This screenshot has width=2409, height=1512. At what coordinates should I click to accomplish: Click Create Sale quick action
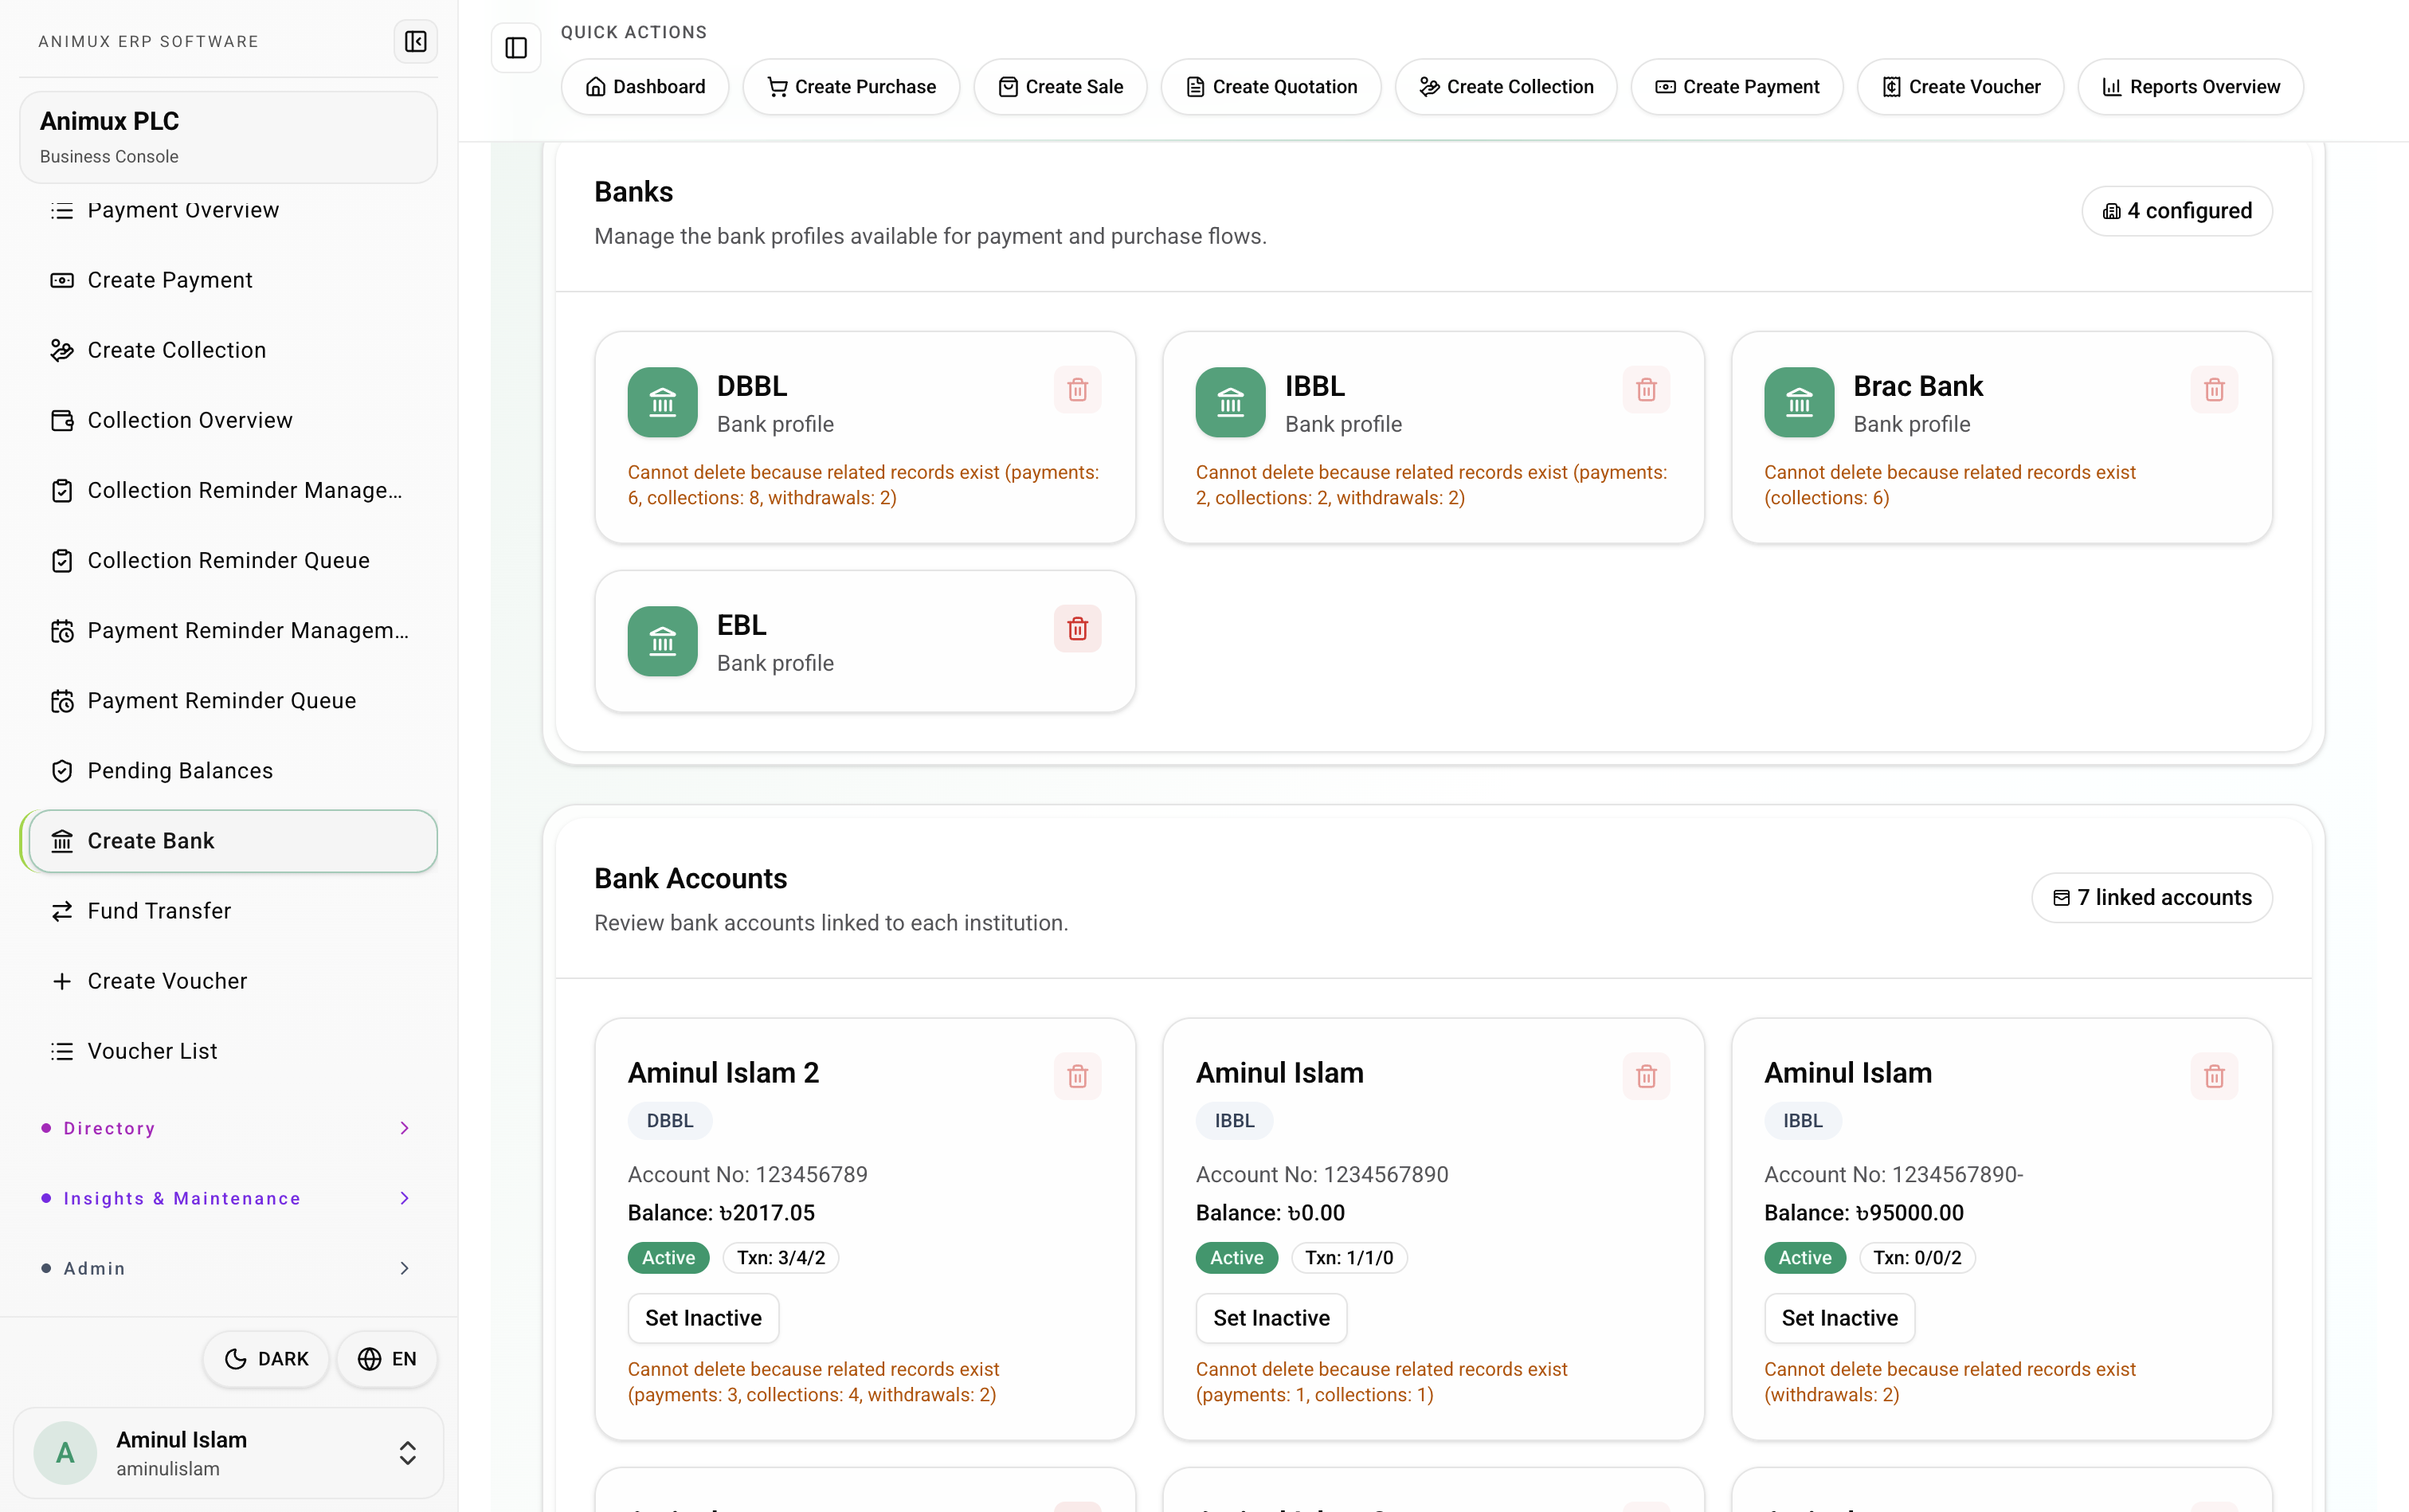click(1060, 87)
